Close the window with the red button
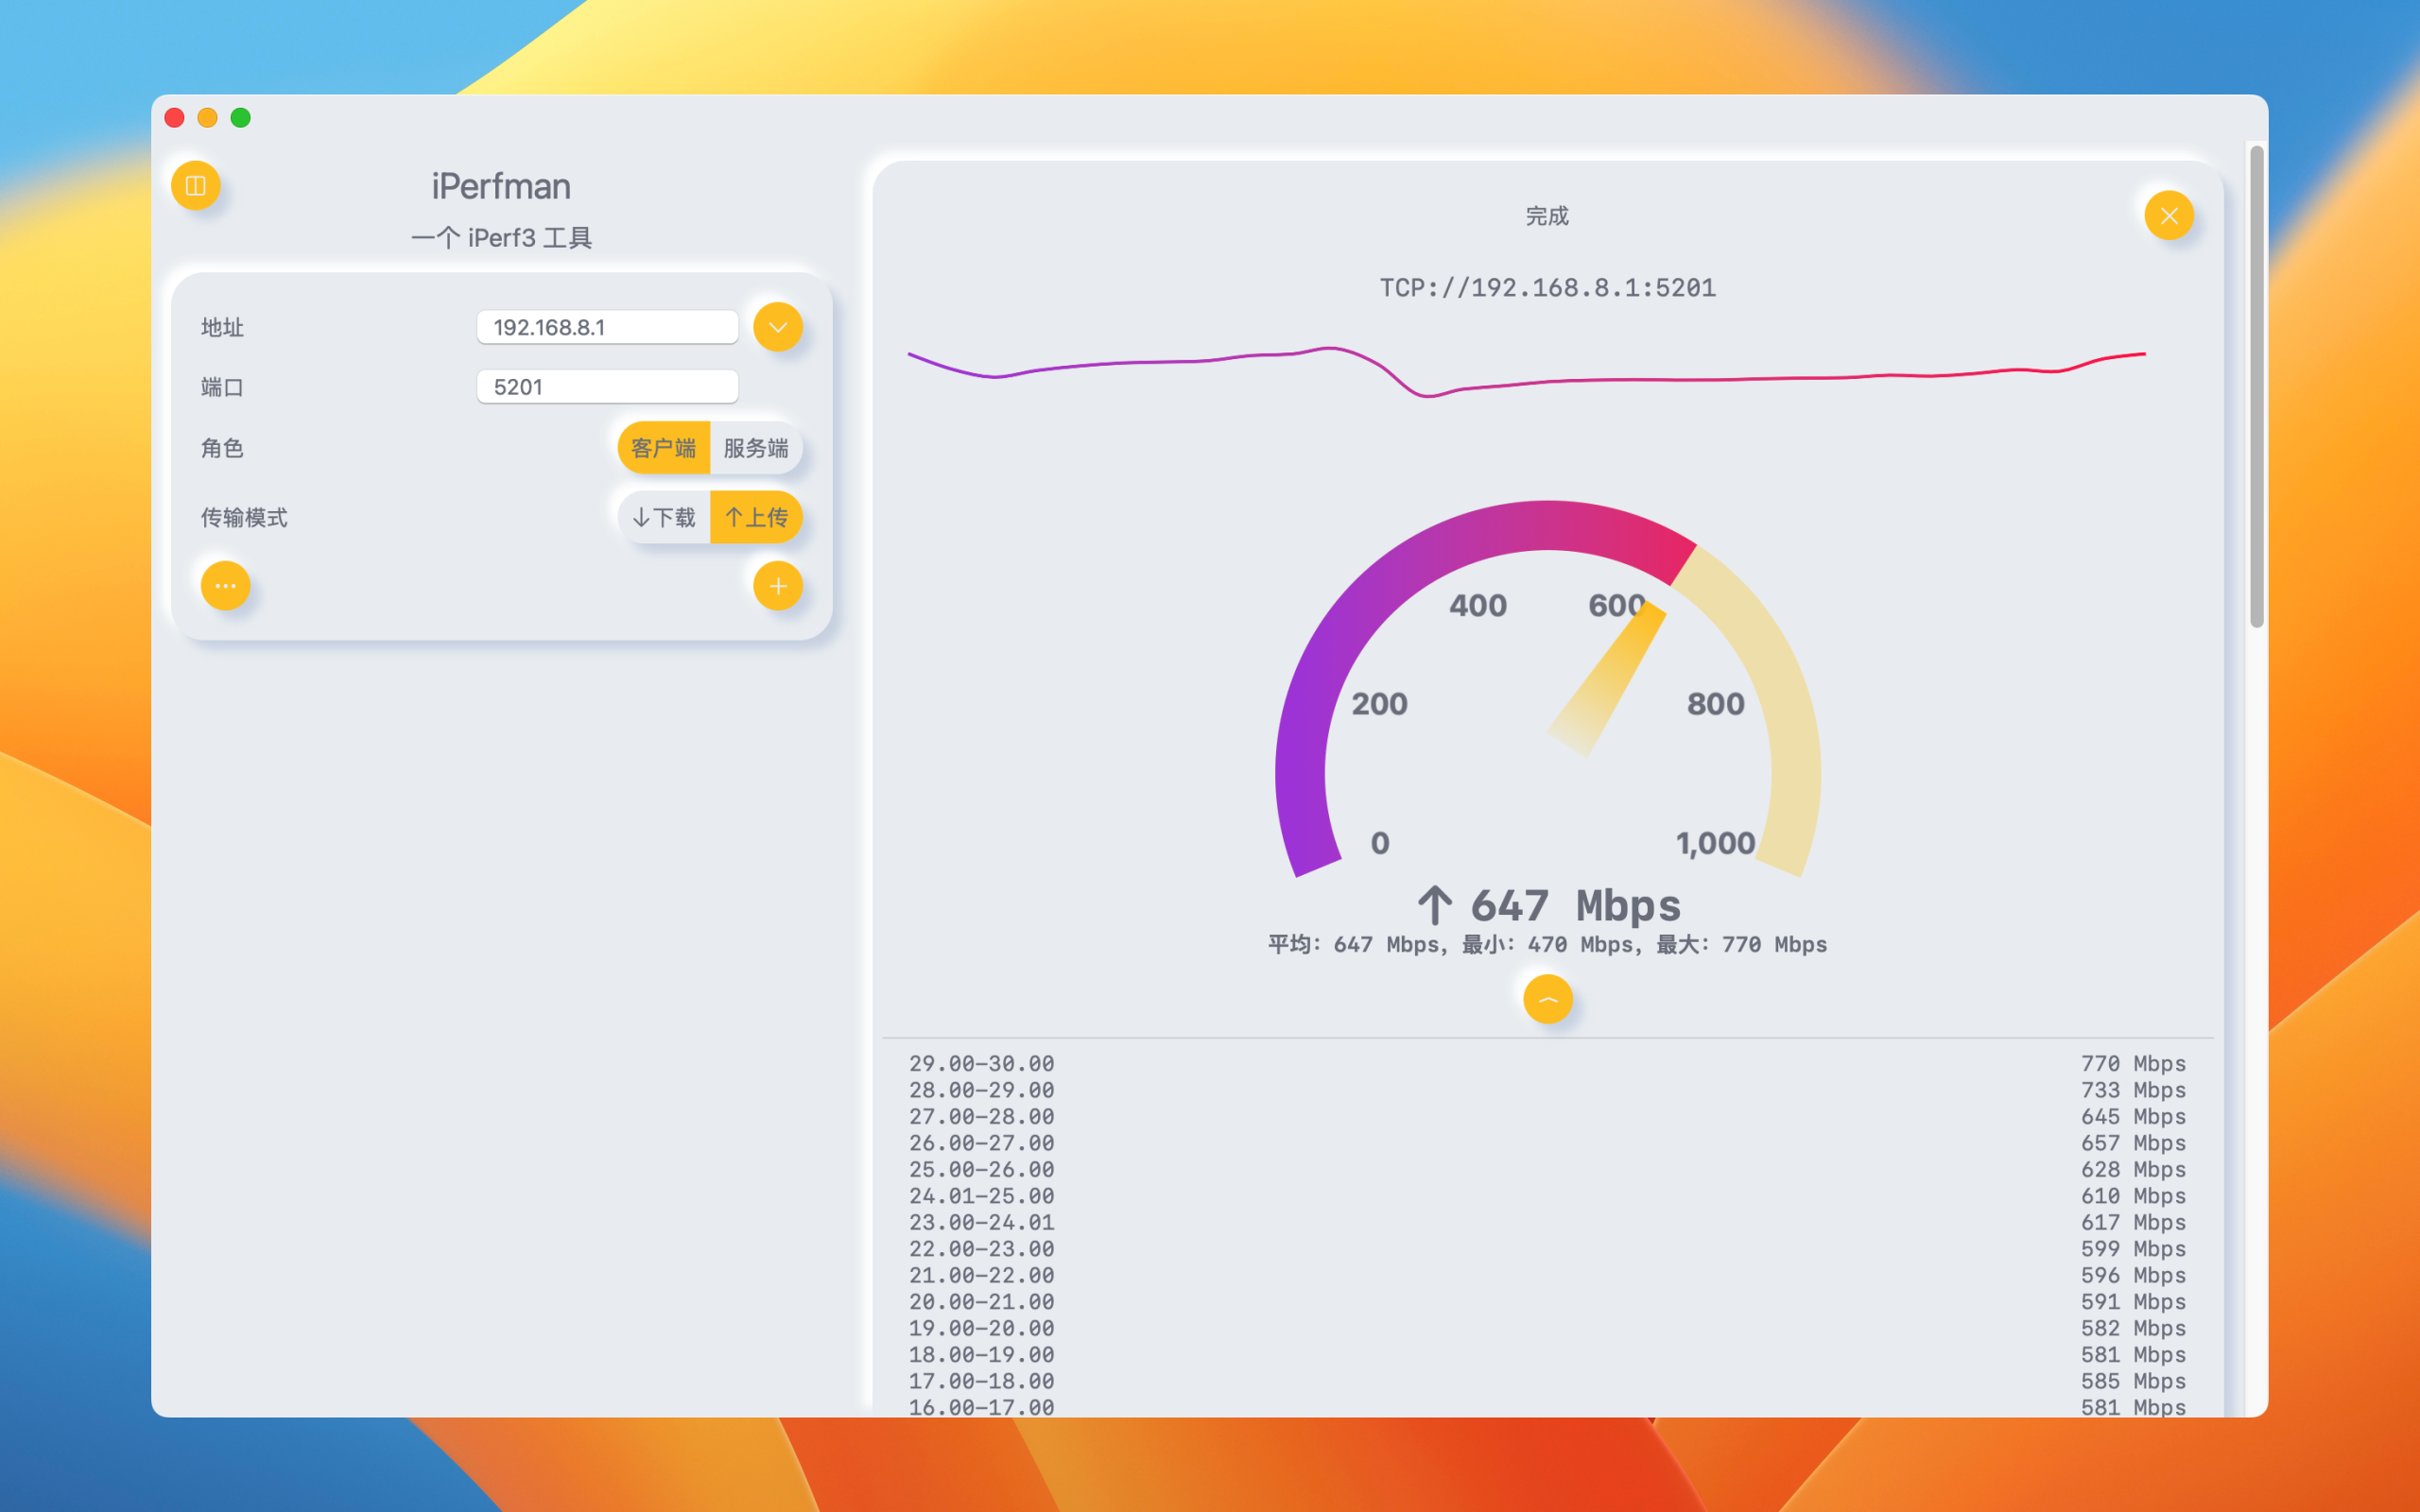The height and width of the screenshot is (1512, 2420). coord(174,118)
